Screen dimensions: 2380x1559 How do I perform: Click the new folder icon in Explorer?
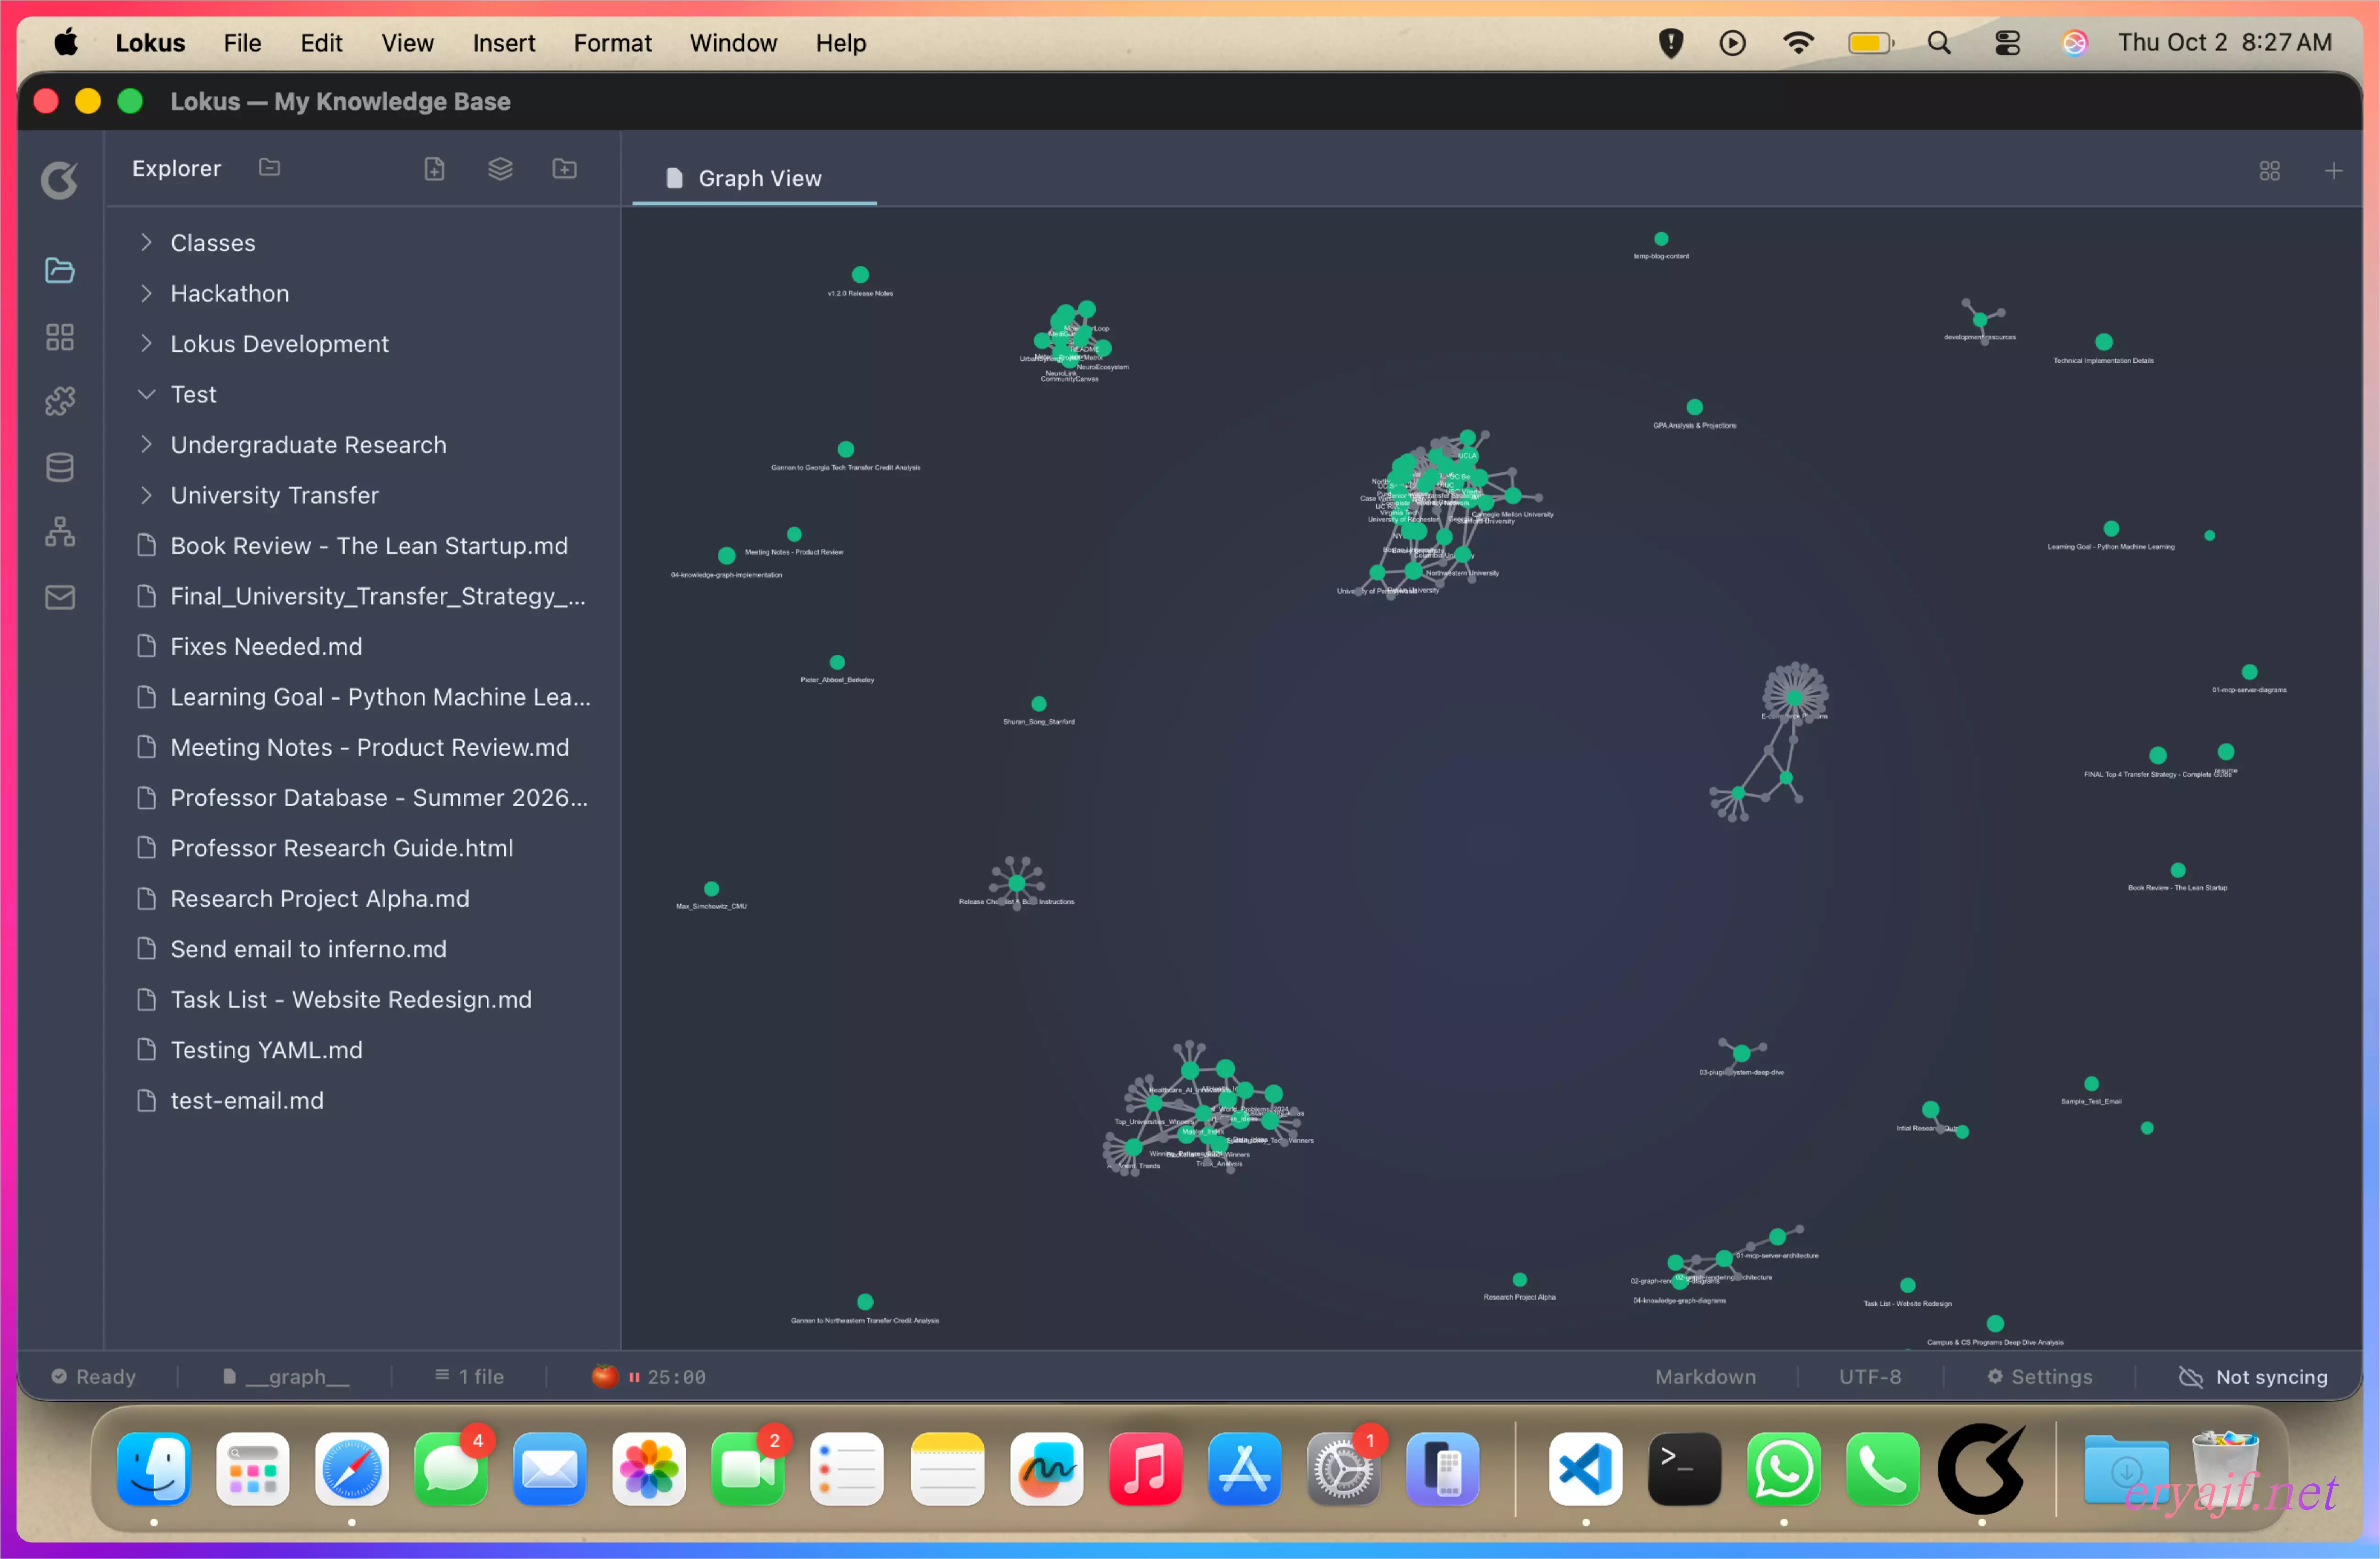click(564, 169)
